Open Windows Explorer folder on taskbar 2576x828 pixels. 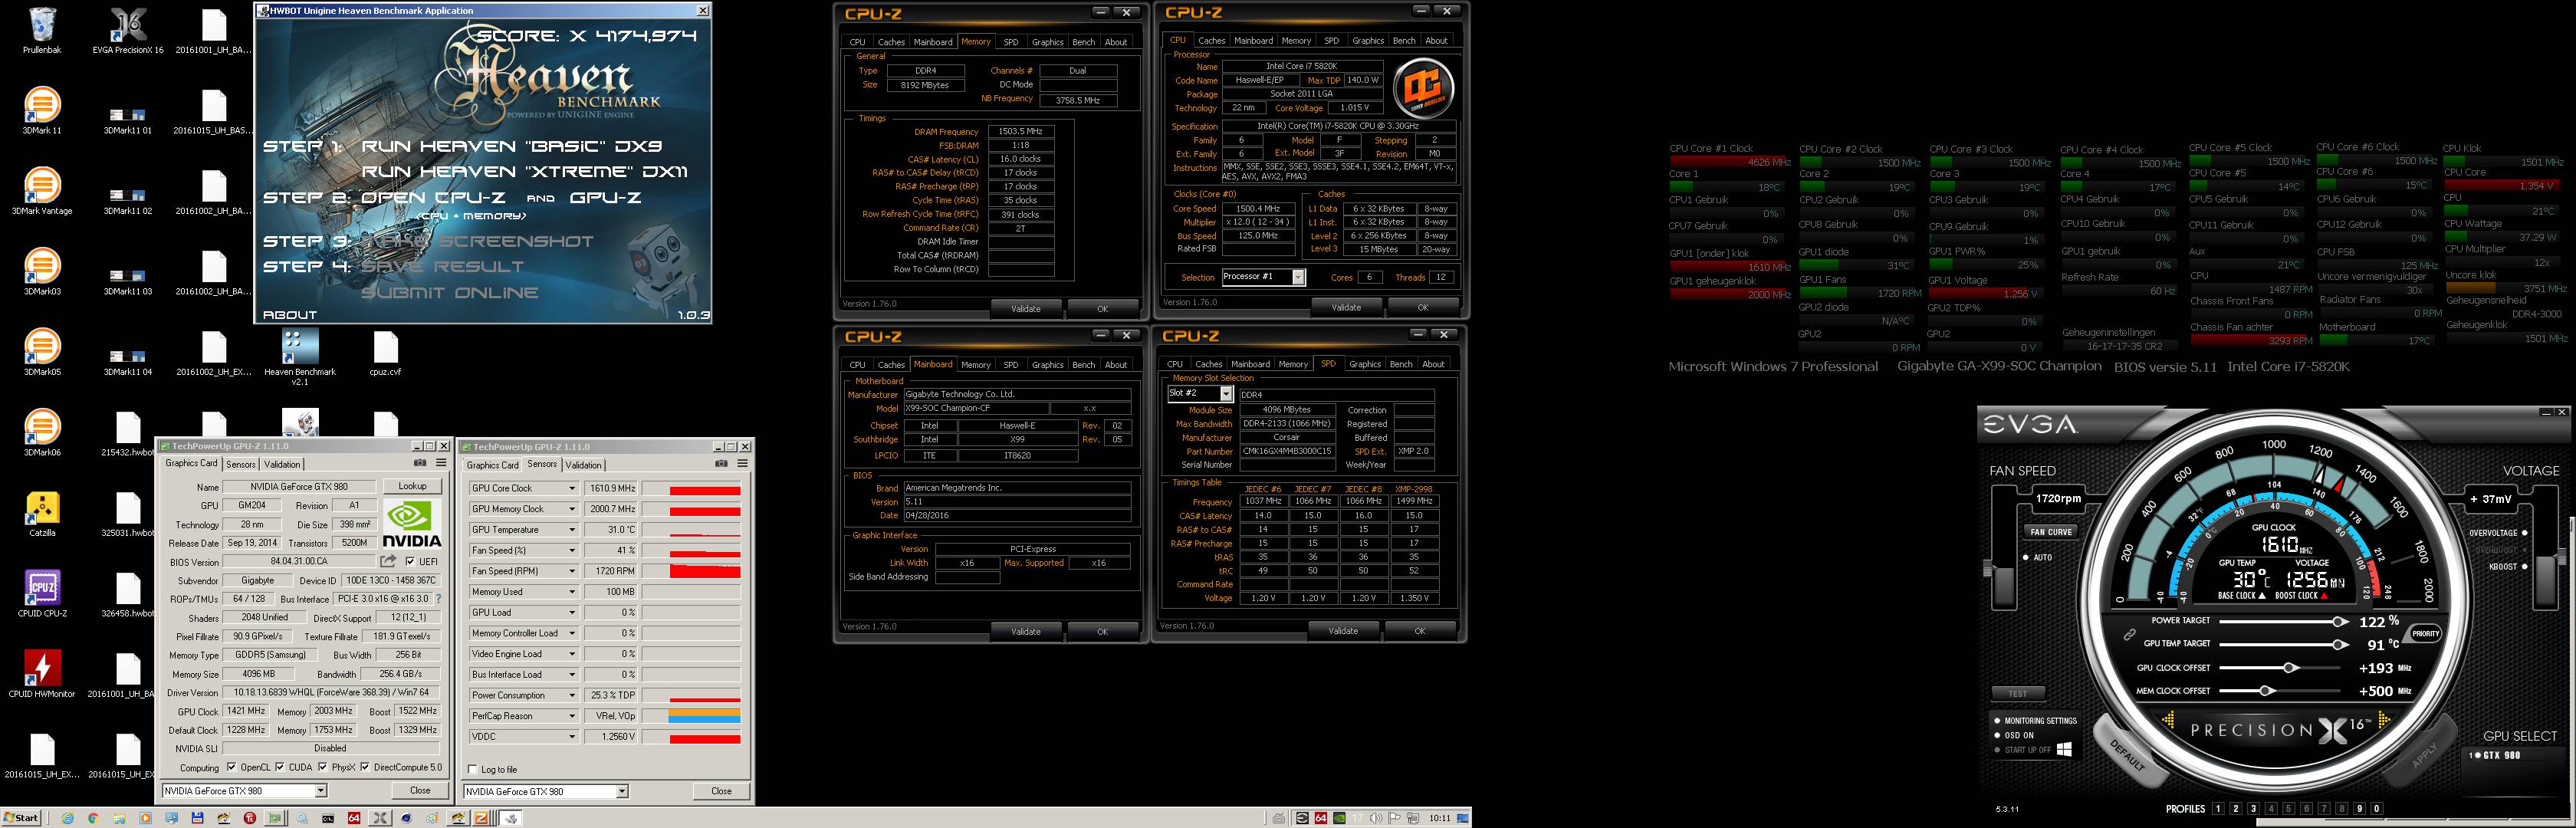[x=119, y=818]
